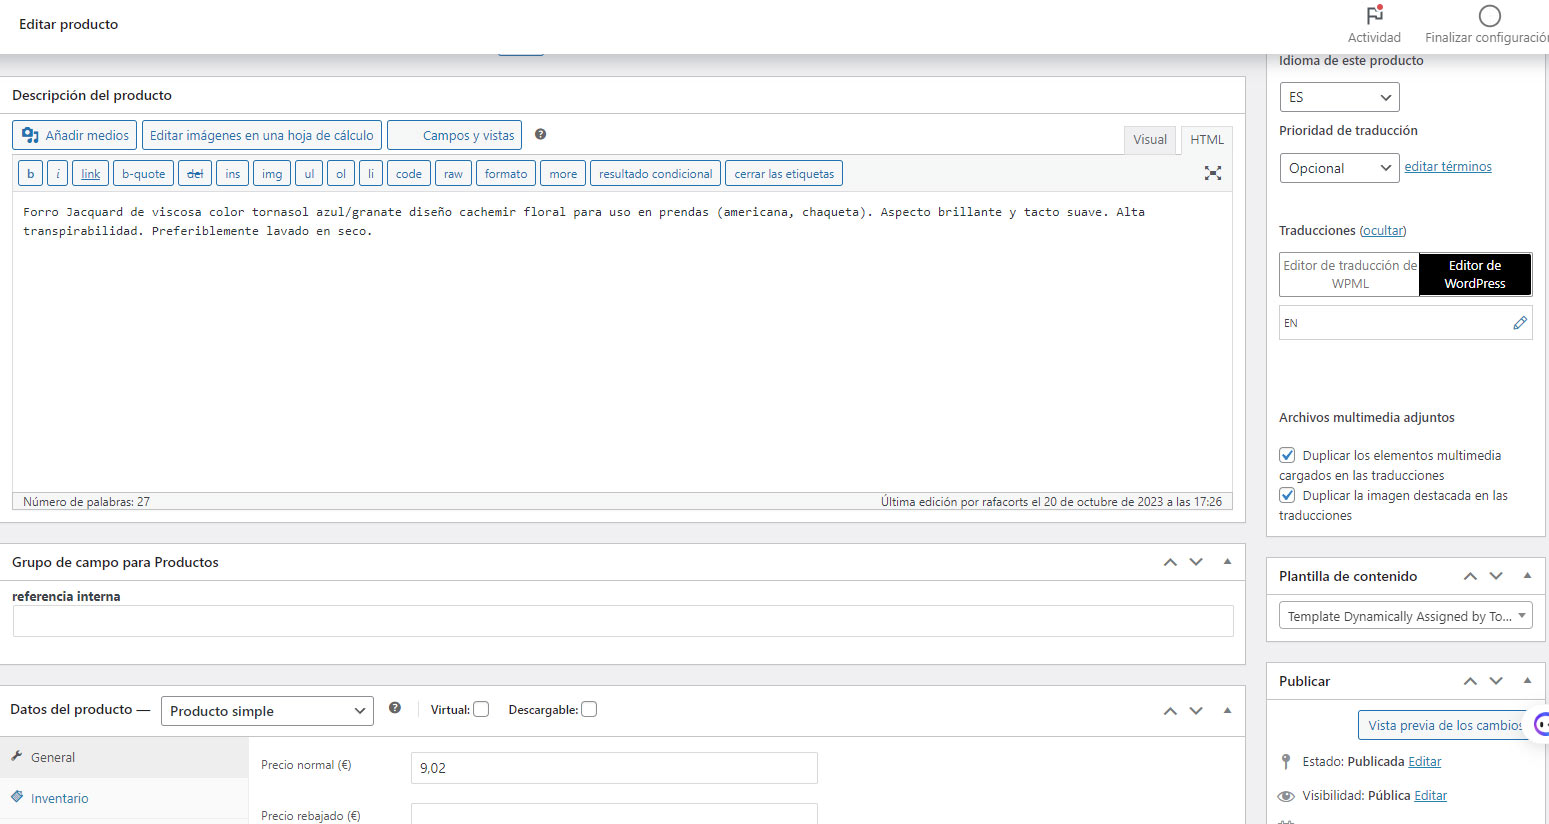Insert blockquote with b-quote button
1549x824 pixels.
pyautogui.click(x=144, y=174)
